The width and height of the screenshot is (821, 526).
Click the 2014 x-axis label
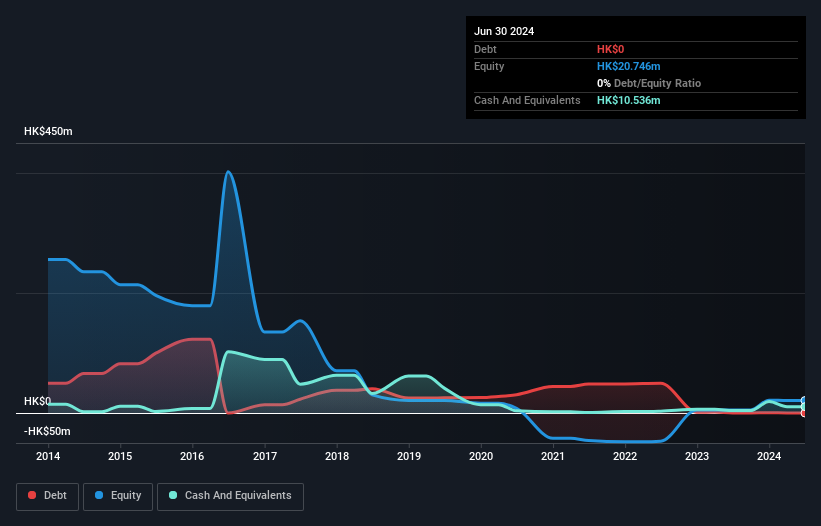click(48, 456)
